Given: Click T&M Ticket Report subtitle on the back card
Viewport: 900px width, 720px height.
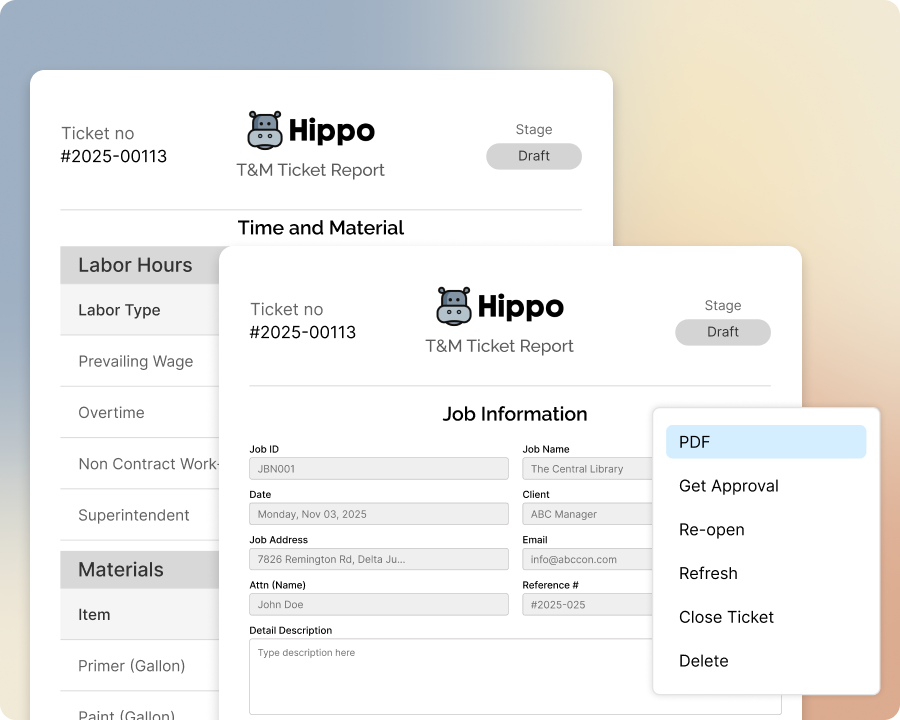Looking at the screenshot, I should 311,171.
